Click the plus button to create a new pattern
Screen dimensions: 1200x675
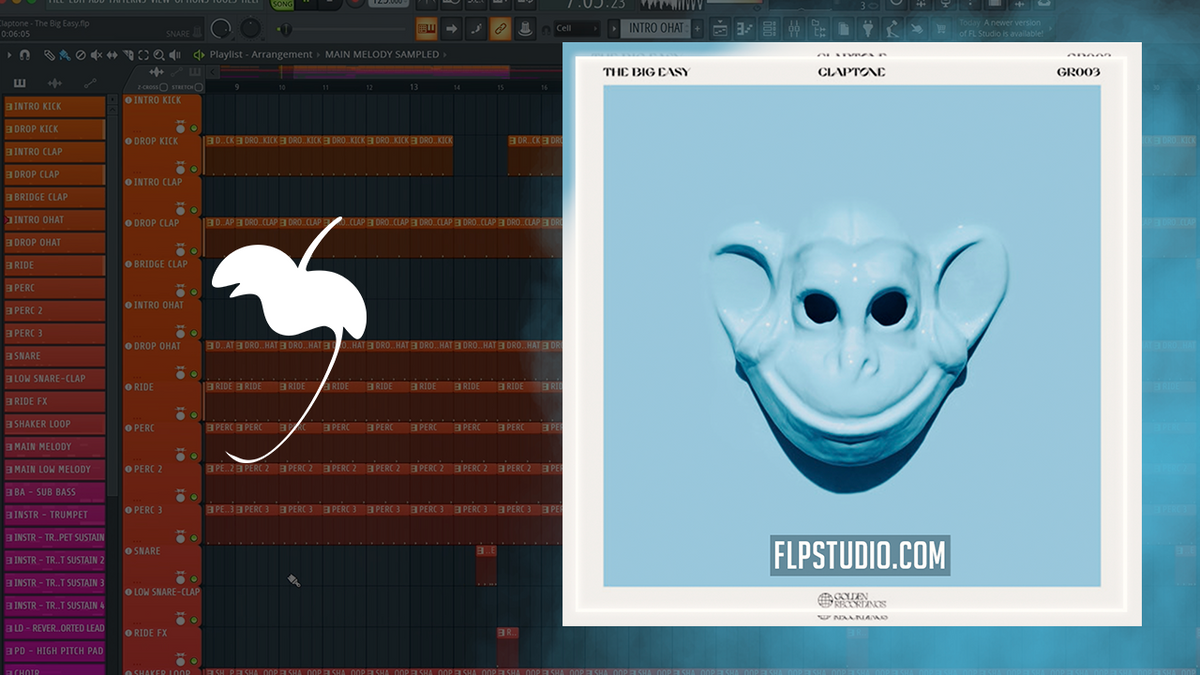pyautogui.click(x=697, y=28)
